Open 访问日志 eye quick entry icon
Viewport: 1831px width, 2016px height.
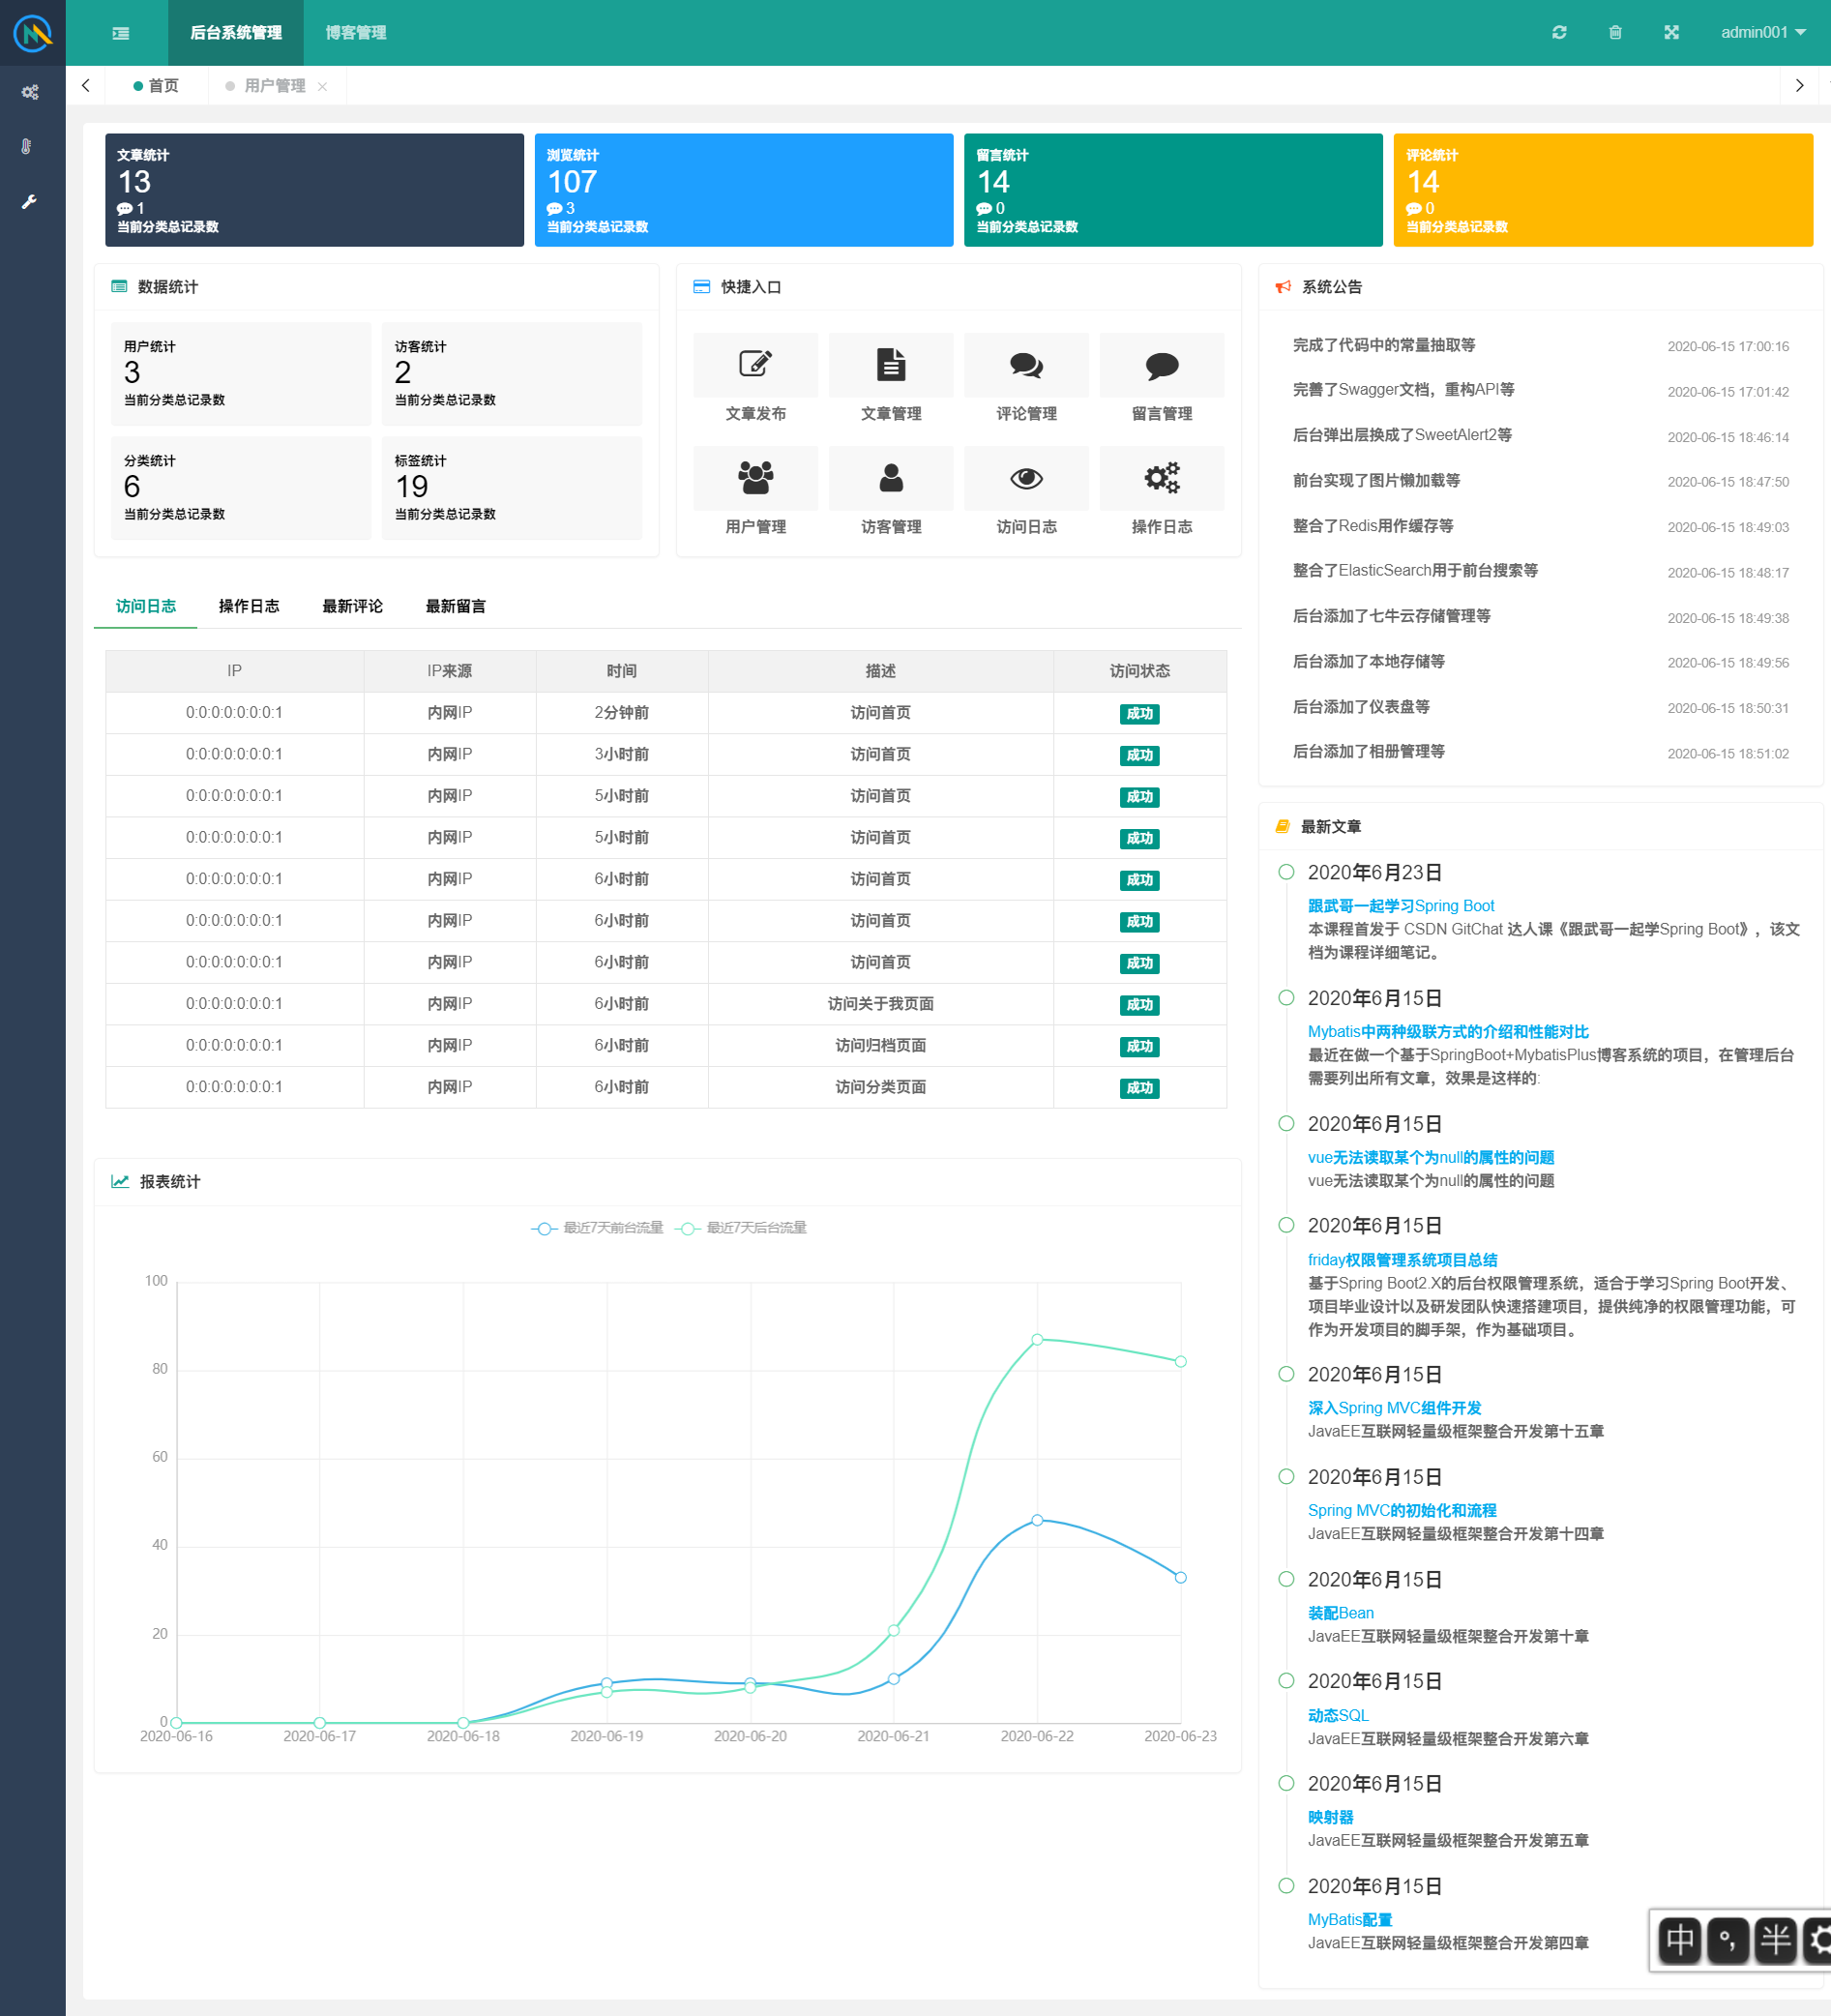click(x=1026, y=477)
